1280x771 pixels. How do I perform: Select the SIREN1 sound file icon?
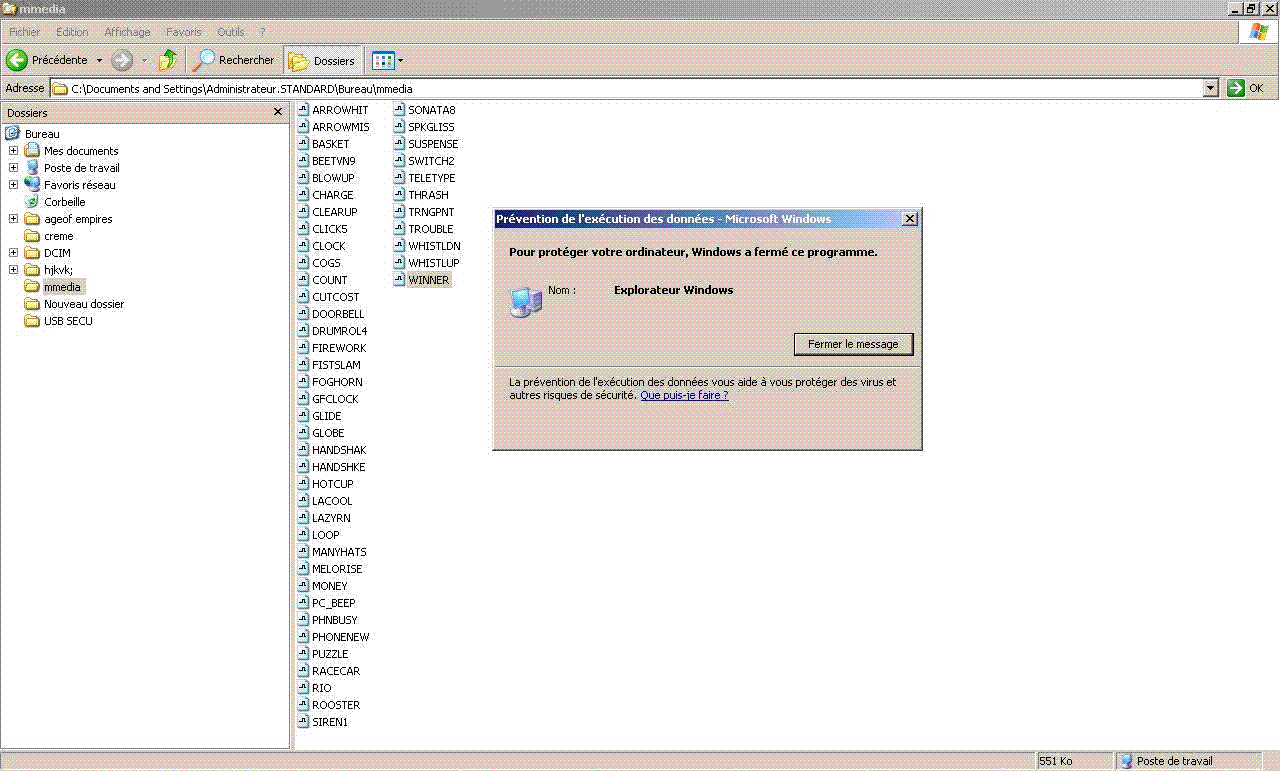tap(304, 722)
